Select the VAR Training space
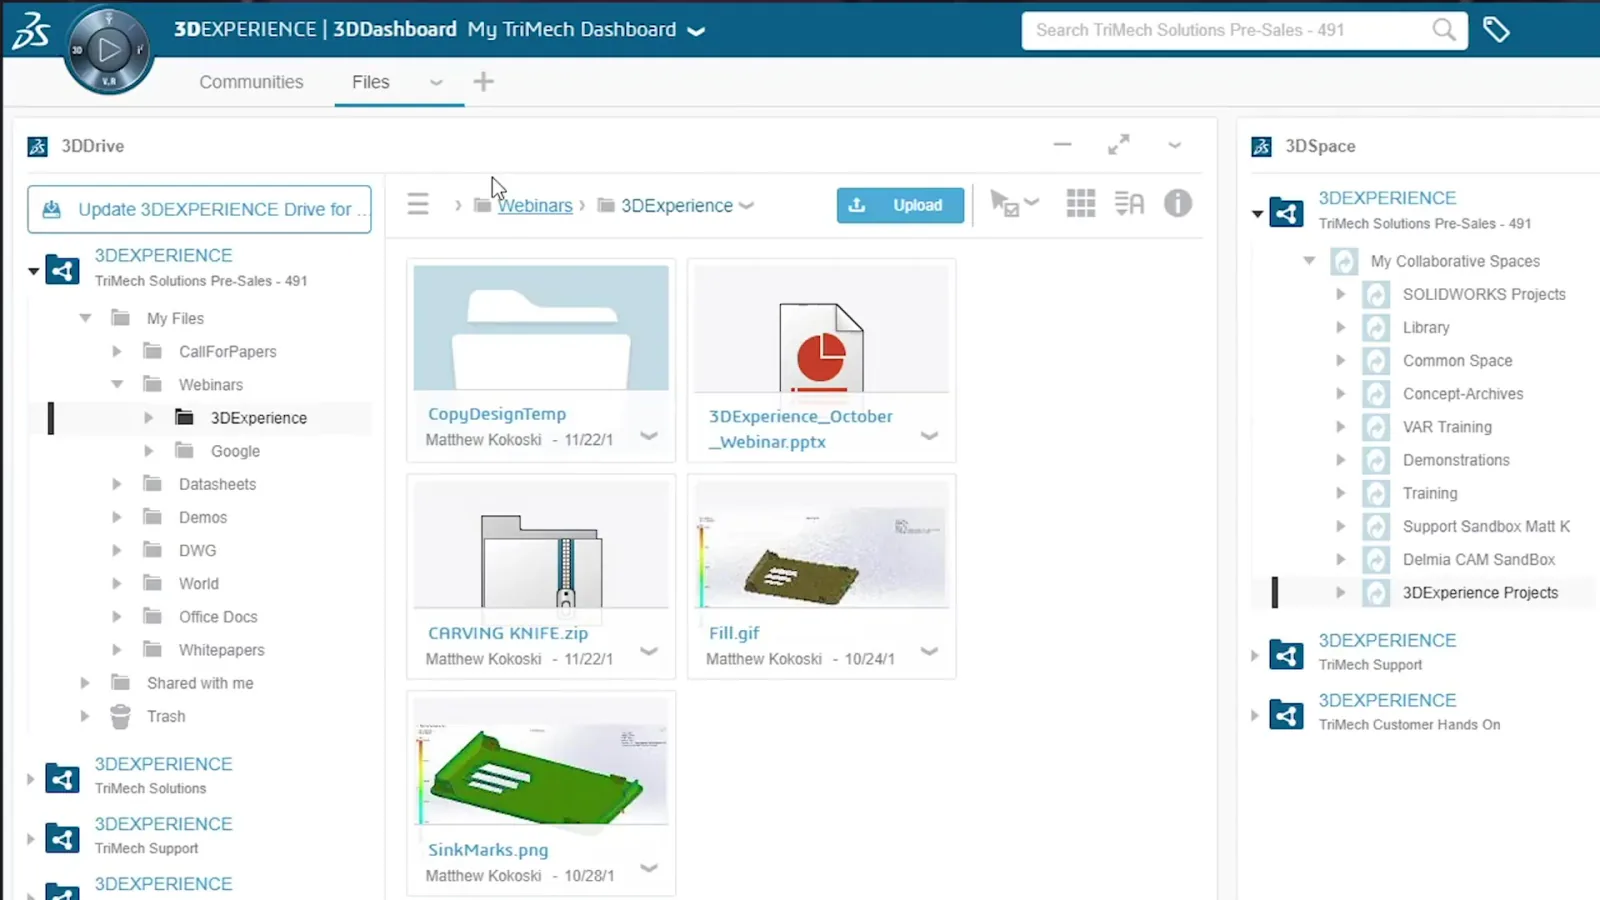This screenshot has height=900, width=1600. pyautogui.click(x=1447, y=427)
